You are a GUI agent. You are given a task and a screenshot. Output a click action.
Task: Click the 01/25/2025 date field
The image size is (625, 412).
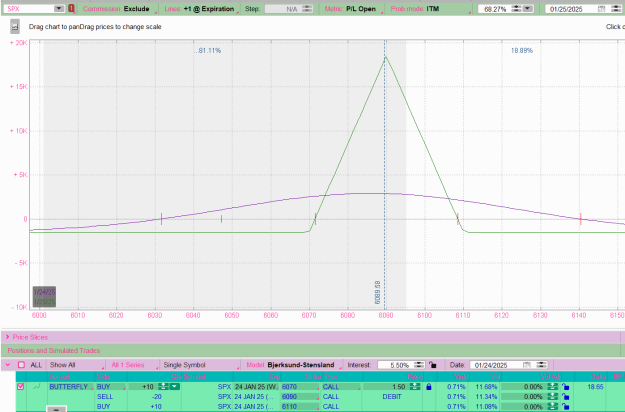(572, 9)
